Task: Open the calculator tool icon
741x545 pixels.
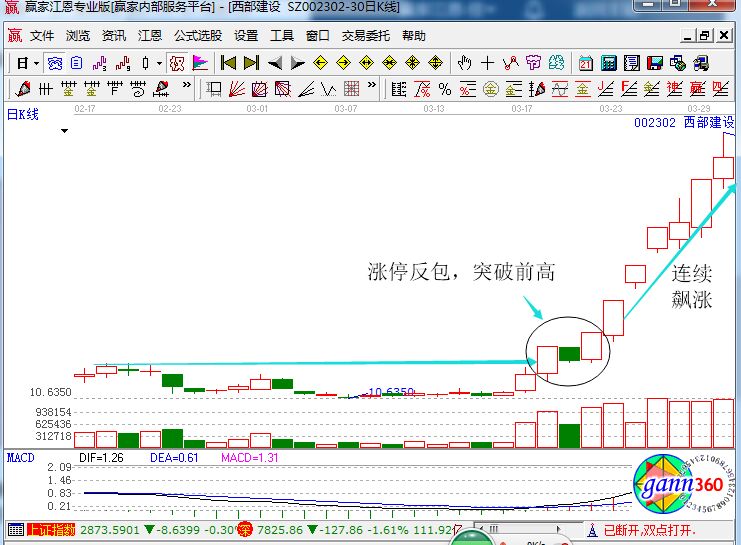Action: (x=608, y=62)
